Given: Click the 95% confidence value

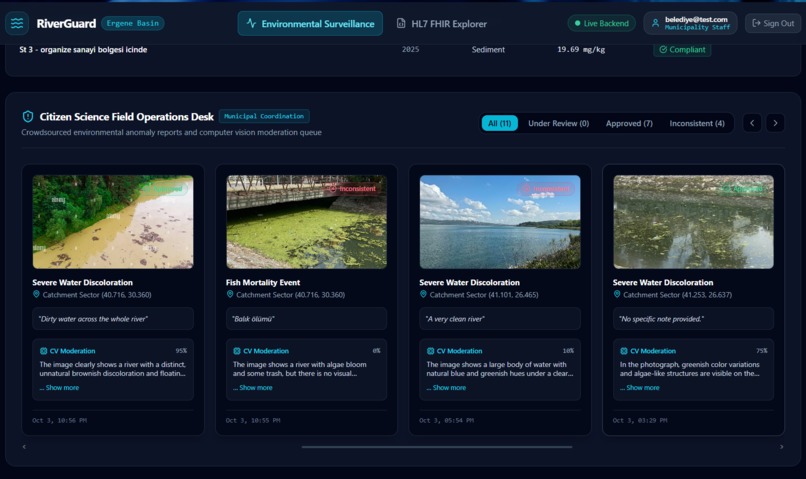Looking at the screenshot, I should 181,351.
